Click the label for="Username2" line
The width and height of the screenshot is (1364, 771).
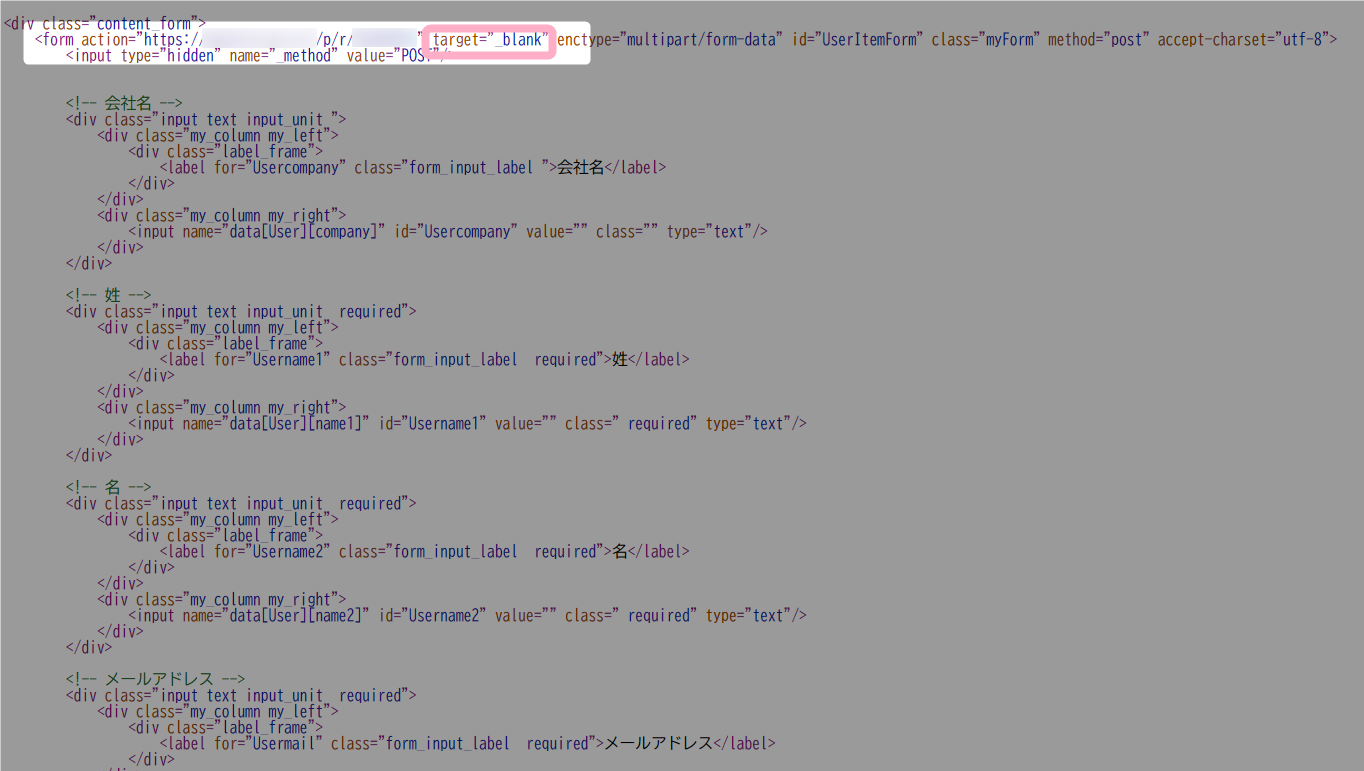[x=424, y=552]
